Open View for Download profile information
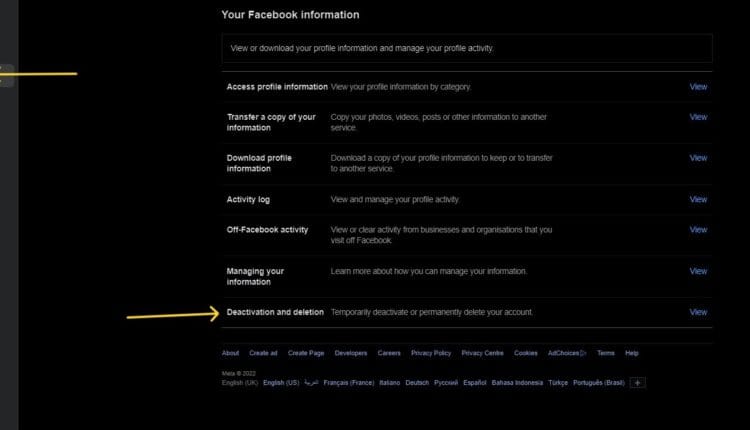 pyautogui.click(x=698, y=158)
